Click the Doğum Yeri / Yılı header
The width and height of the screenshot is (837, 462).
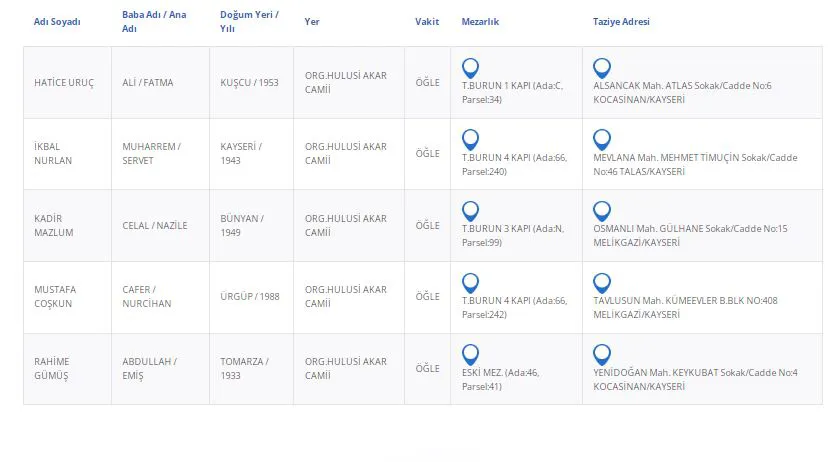click(x=249, y=21)
